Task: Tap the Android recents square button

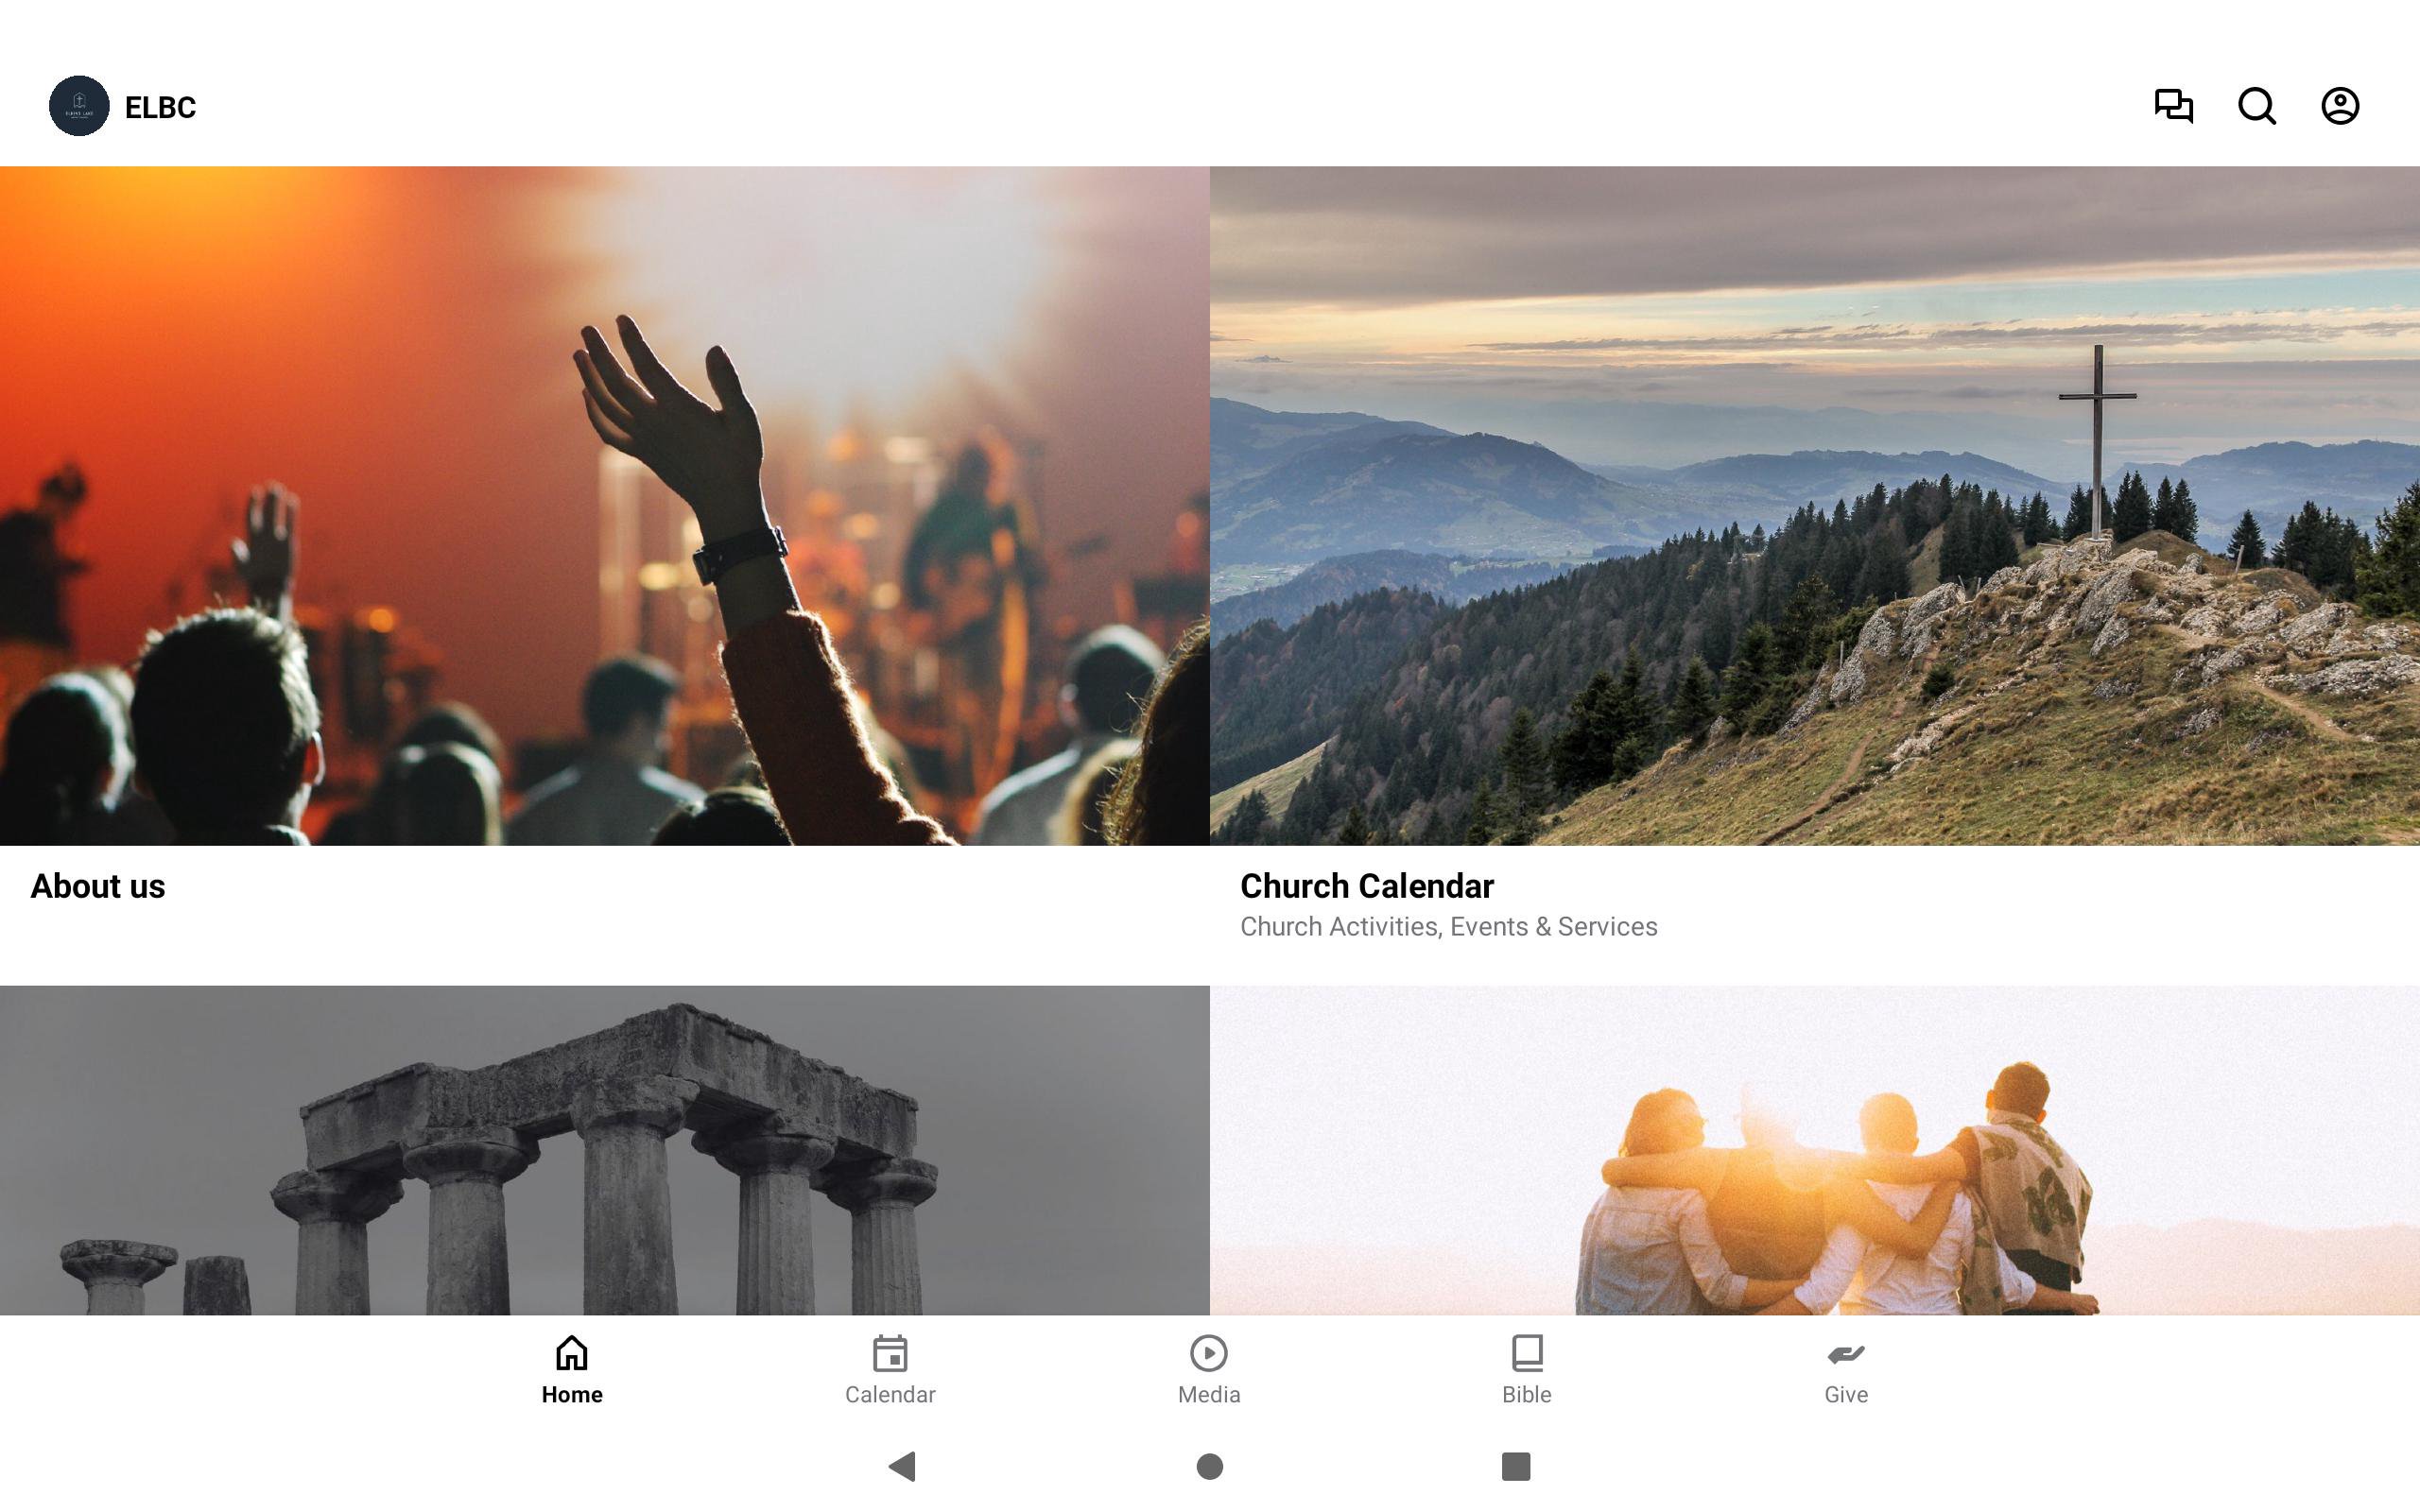Action: point(1516,1466)
